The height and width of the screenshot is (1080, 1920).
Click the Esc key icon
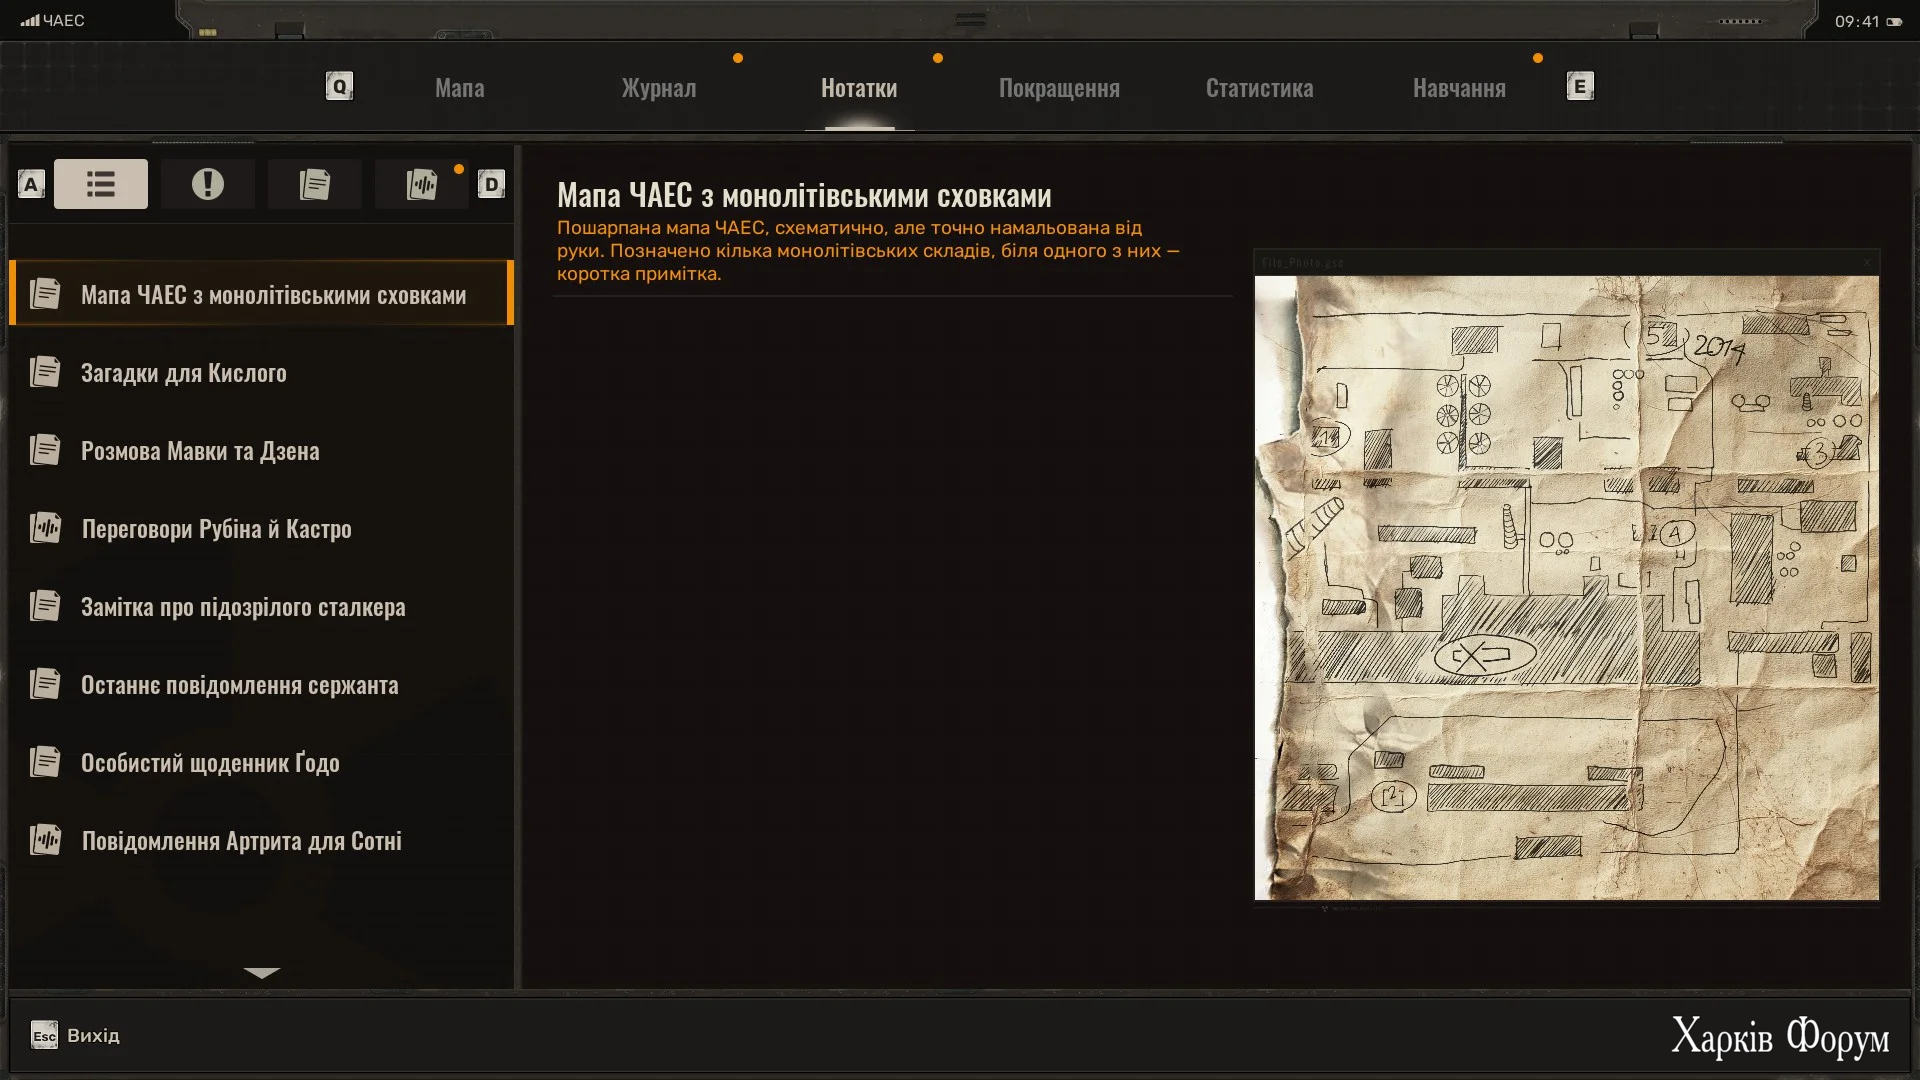click(x=44, y=1035)
